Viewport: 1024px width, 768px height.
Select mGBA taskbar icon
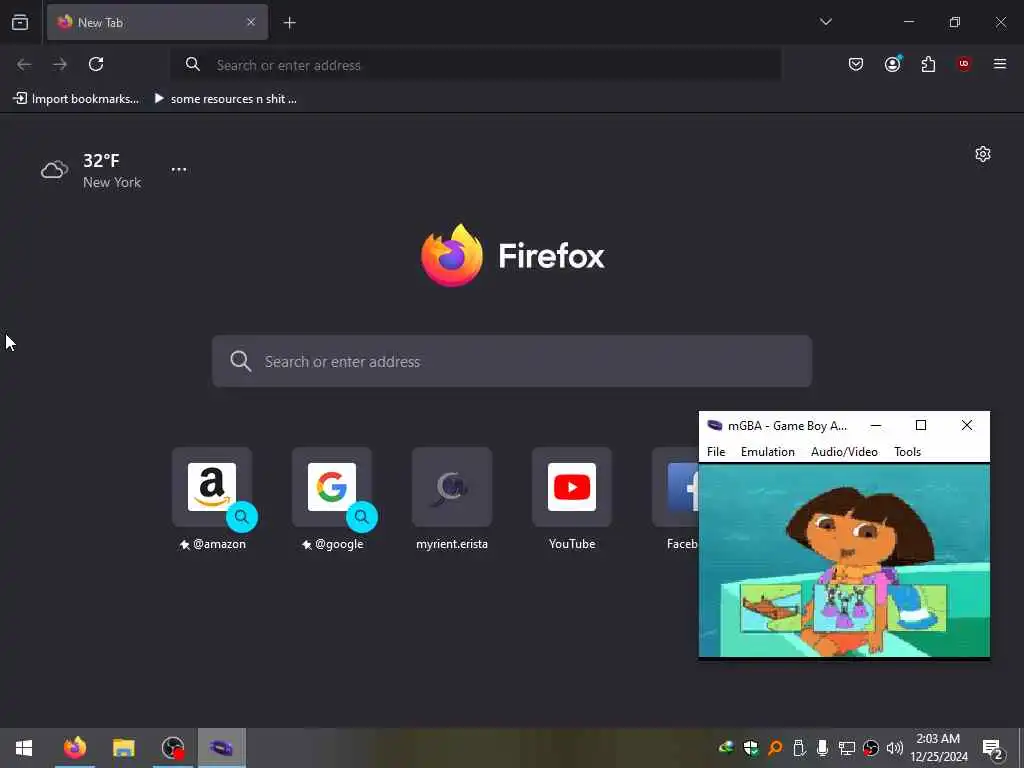[221, 748]
